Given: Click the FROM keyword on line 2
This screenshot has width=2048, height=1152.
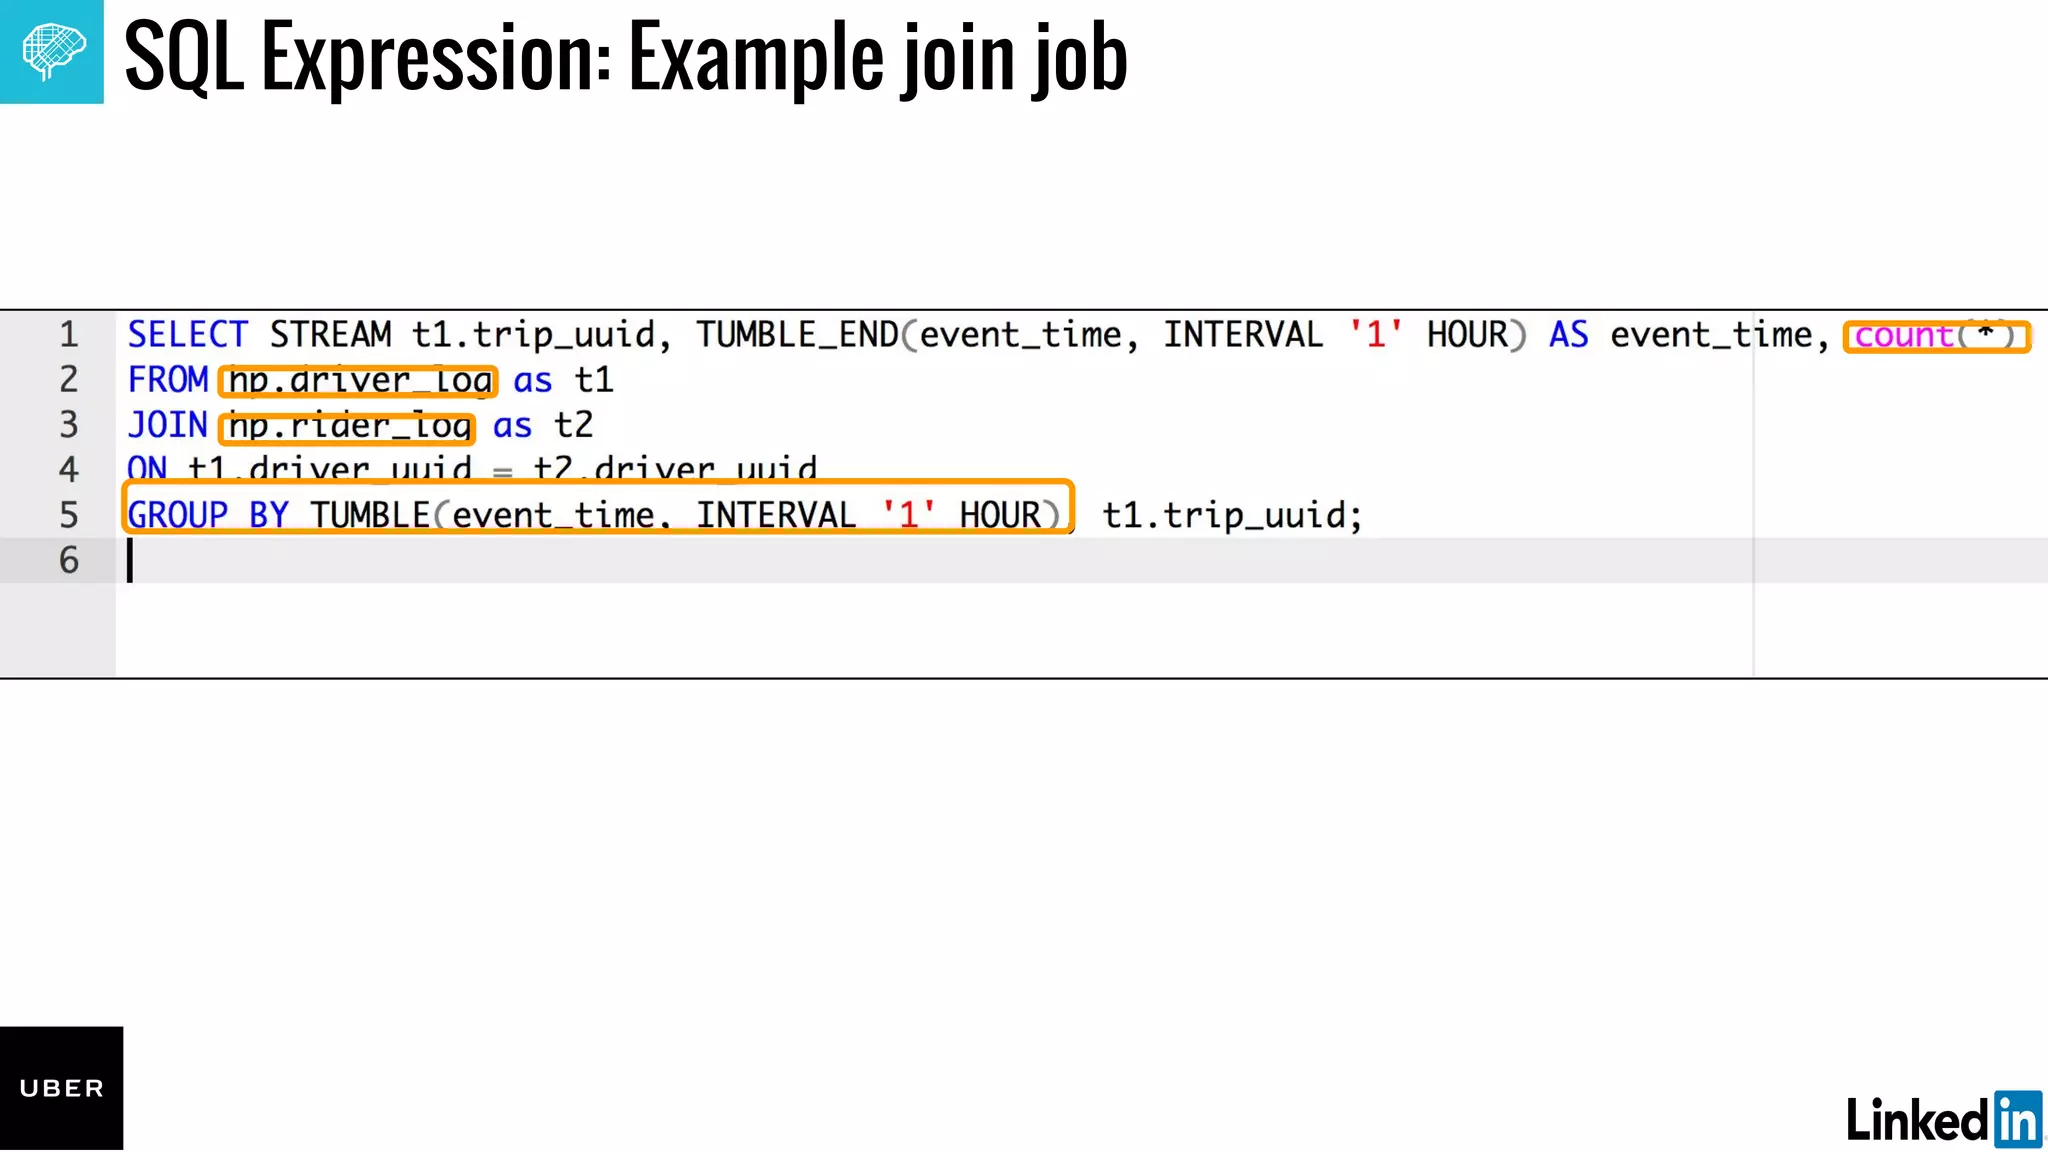Looking at the screenshot, I should tap(167, 380).
